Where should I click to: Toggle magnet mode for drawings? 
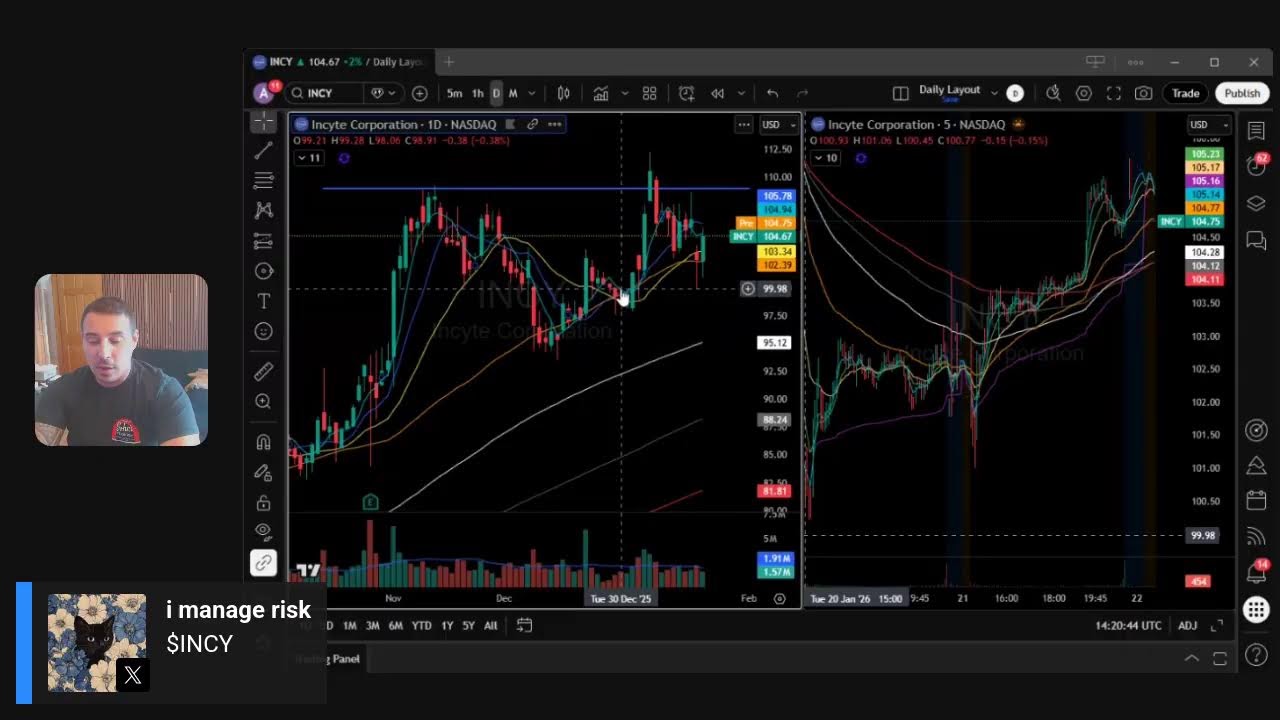coord(263,442)
